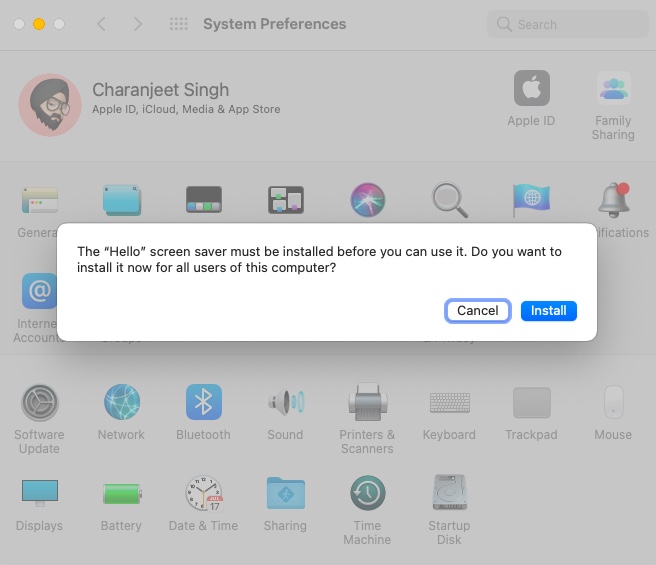This screenshot has width=656, height=565.
Task: Open the Dock & Menu Bar icon
Action: (x=204, y=200)
